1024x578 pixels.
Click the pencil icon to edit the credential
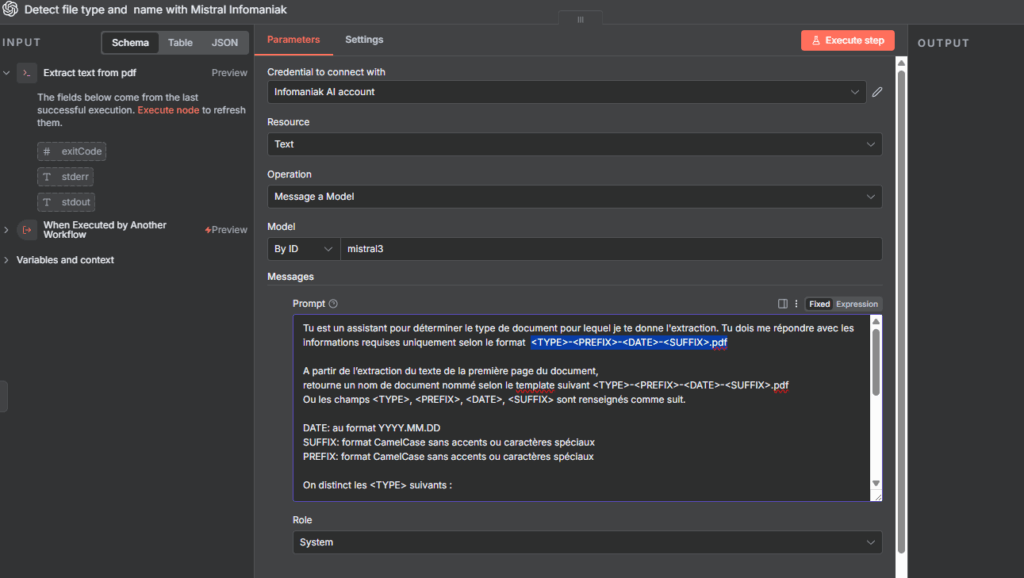(877, 92)
